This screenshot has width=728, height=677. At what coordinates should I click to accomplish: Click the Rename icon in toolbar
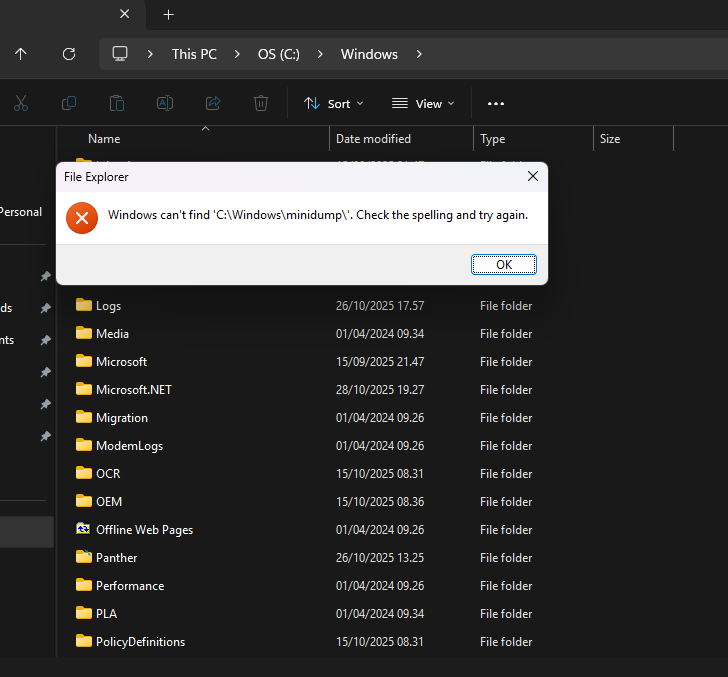pyautogui.click(x=165, y=103)
